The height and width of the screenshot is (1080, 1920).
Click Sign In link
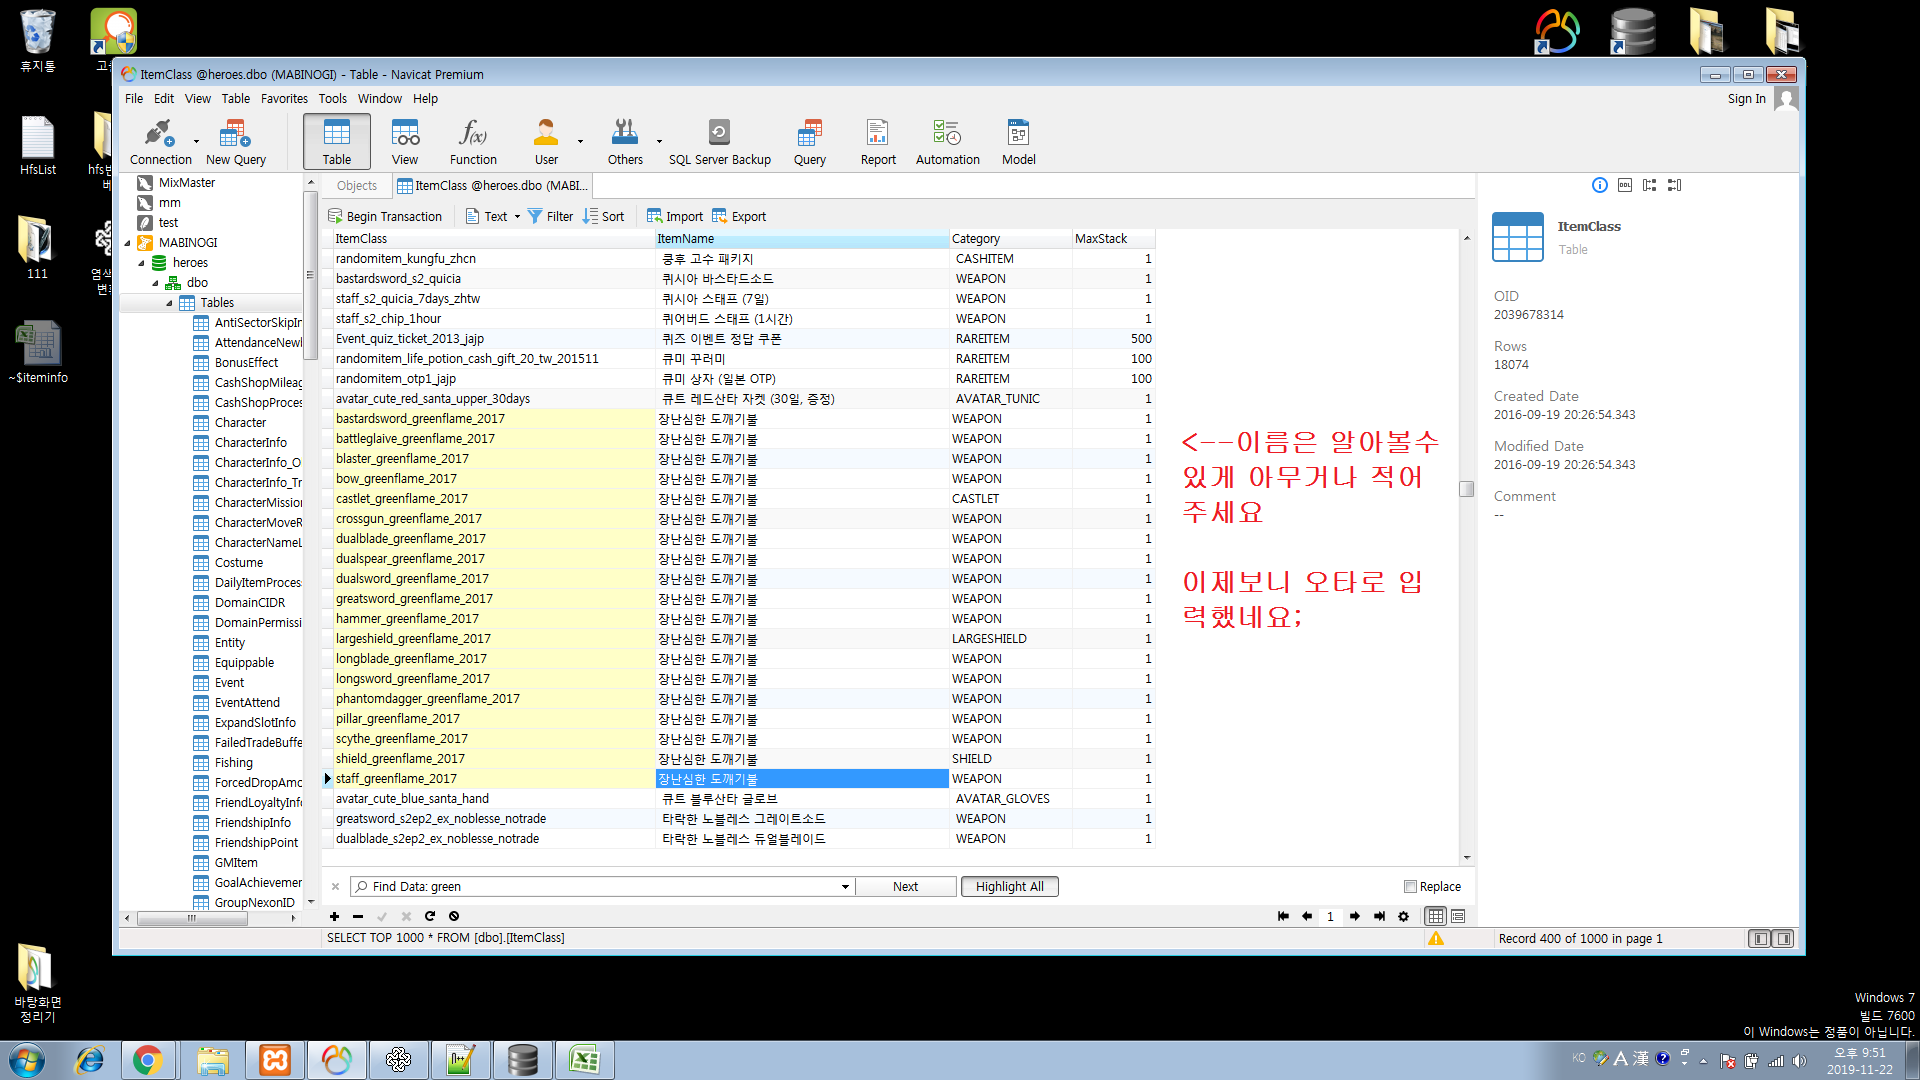click(1746, 99)
